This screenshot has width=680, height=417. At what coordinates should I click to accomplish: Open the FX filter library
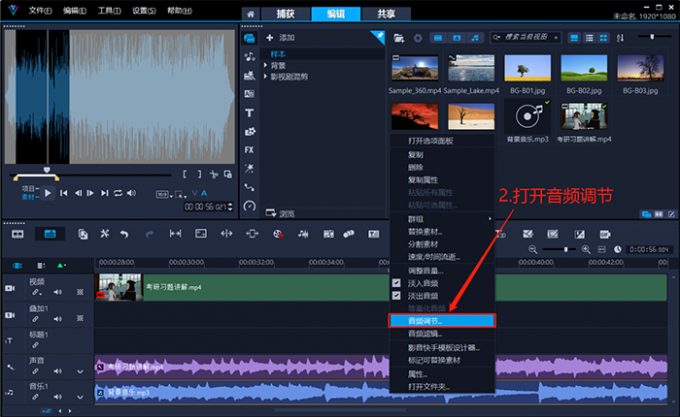(x=249, y=149)
